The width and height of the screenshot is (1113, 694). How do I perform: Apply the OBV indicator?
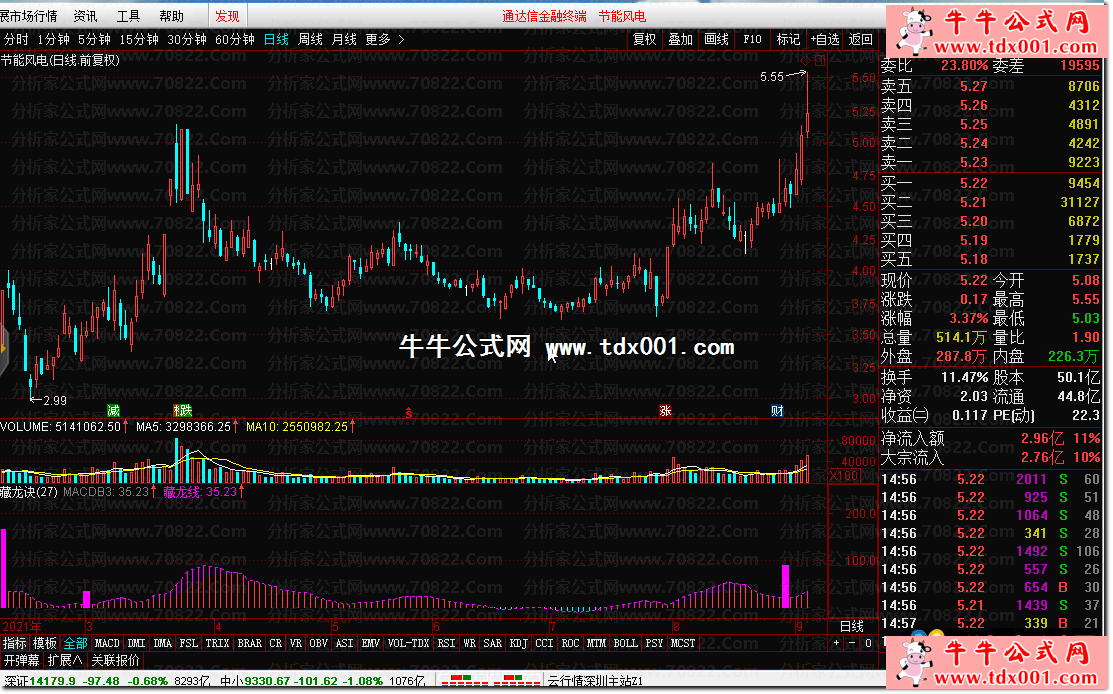(x=319, y=644)
